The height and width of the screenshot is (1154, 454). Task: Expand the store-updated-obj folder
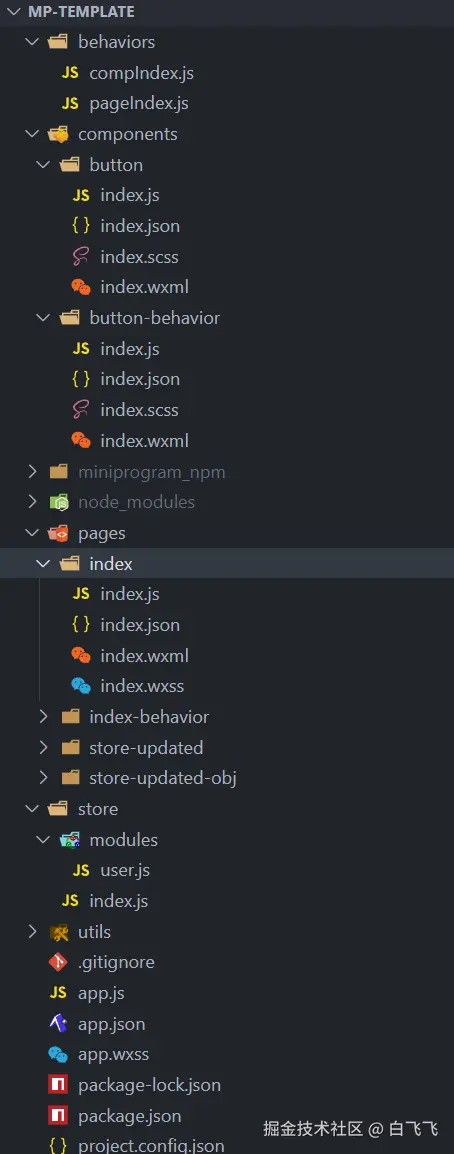click(x=43, y=778)
